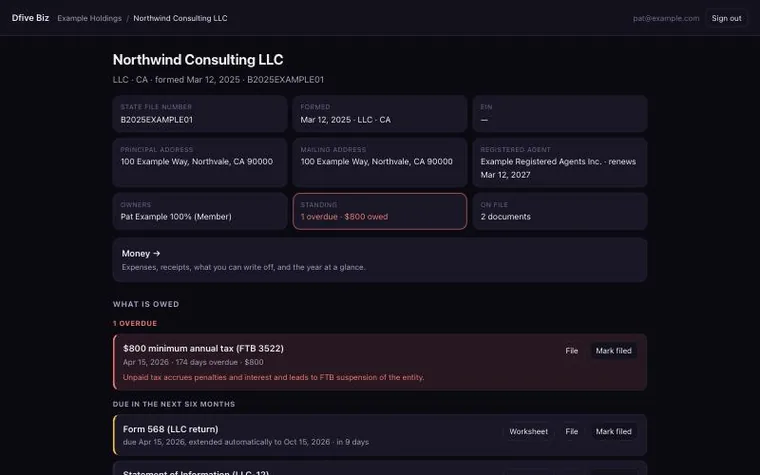Image resolution: width=760 pixels, height=475 pixels.
Task: Click the subtitle with formation date and file number
Action: click(x=218, y=79)
